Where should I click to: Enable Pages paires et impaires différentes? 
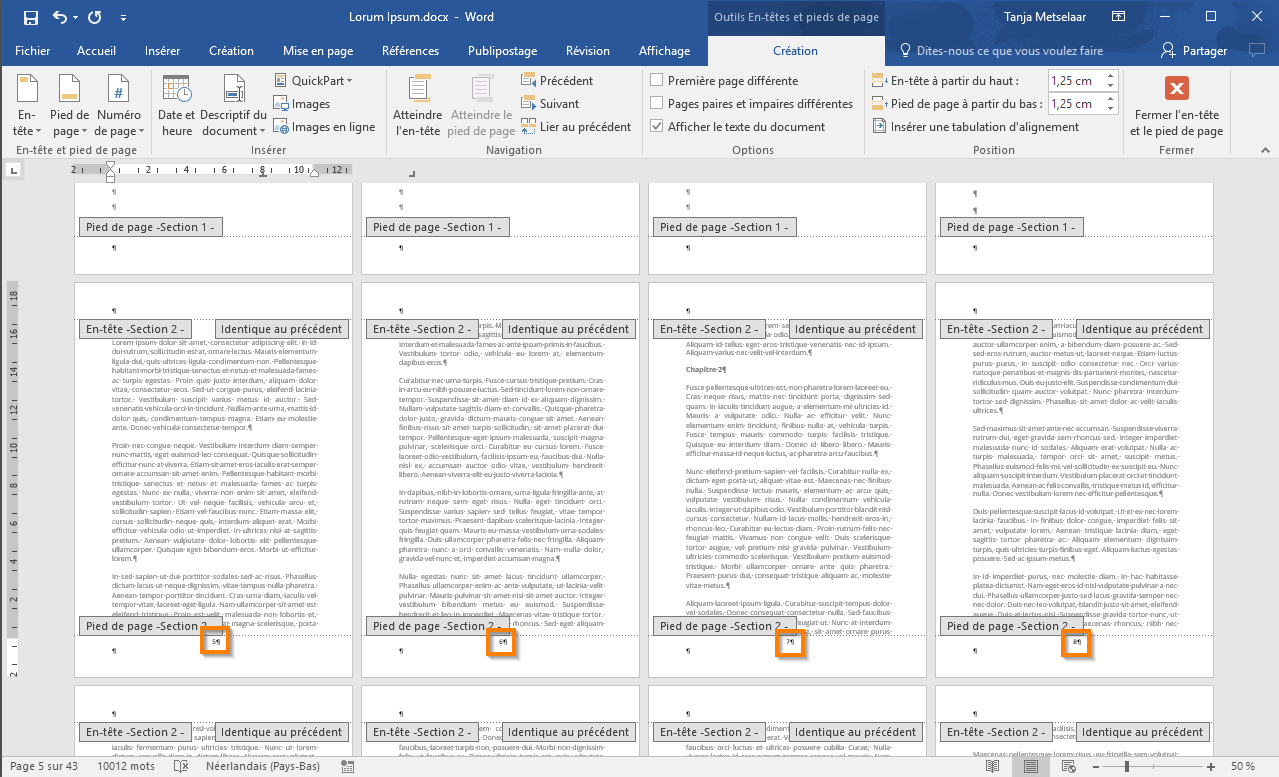pyautogui.click(x=751, y=104)
